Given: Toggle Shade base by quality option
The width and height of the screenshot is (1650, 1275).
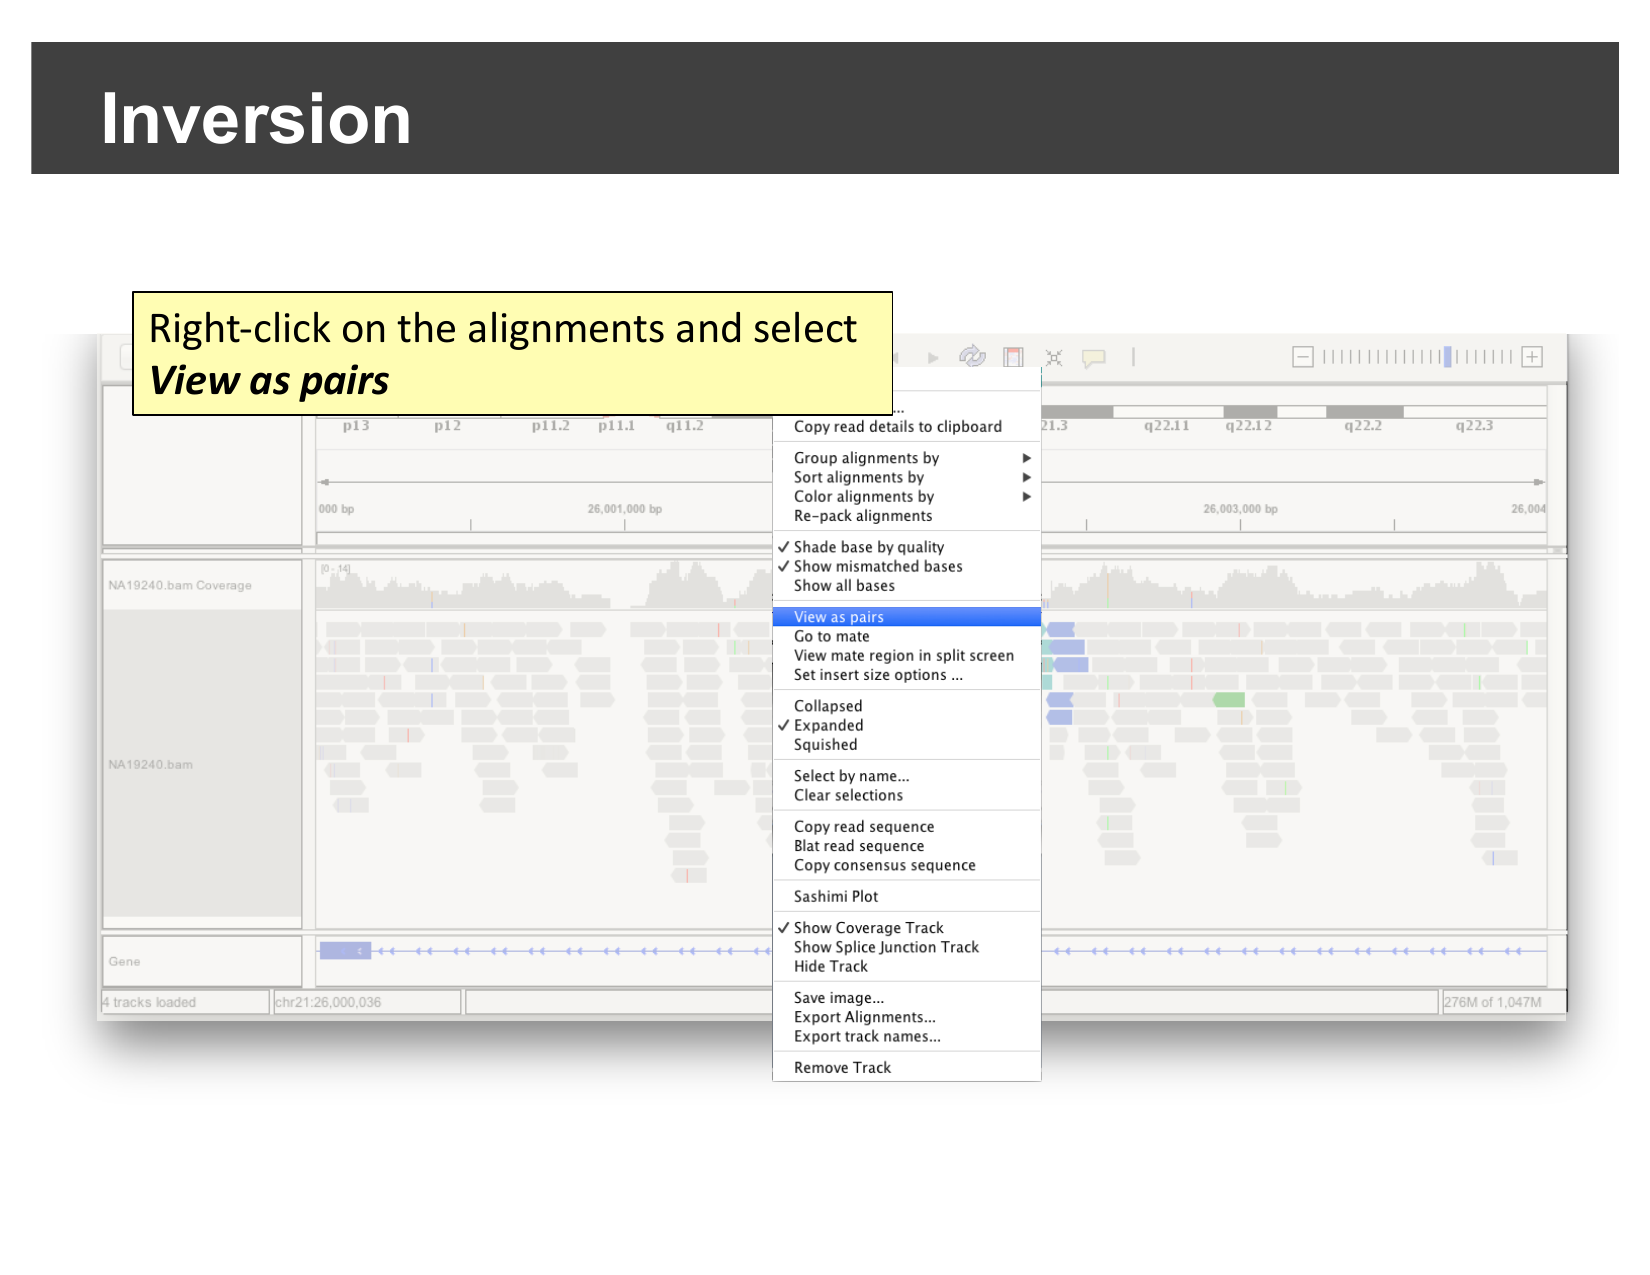Looking at the screenshot, I should click(907, 547).
